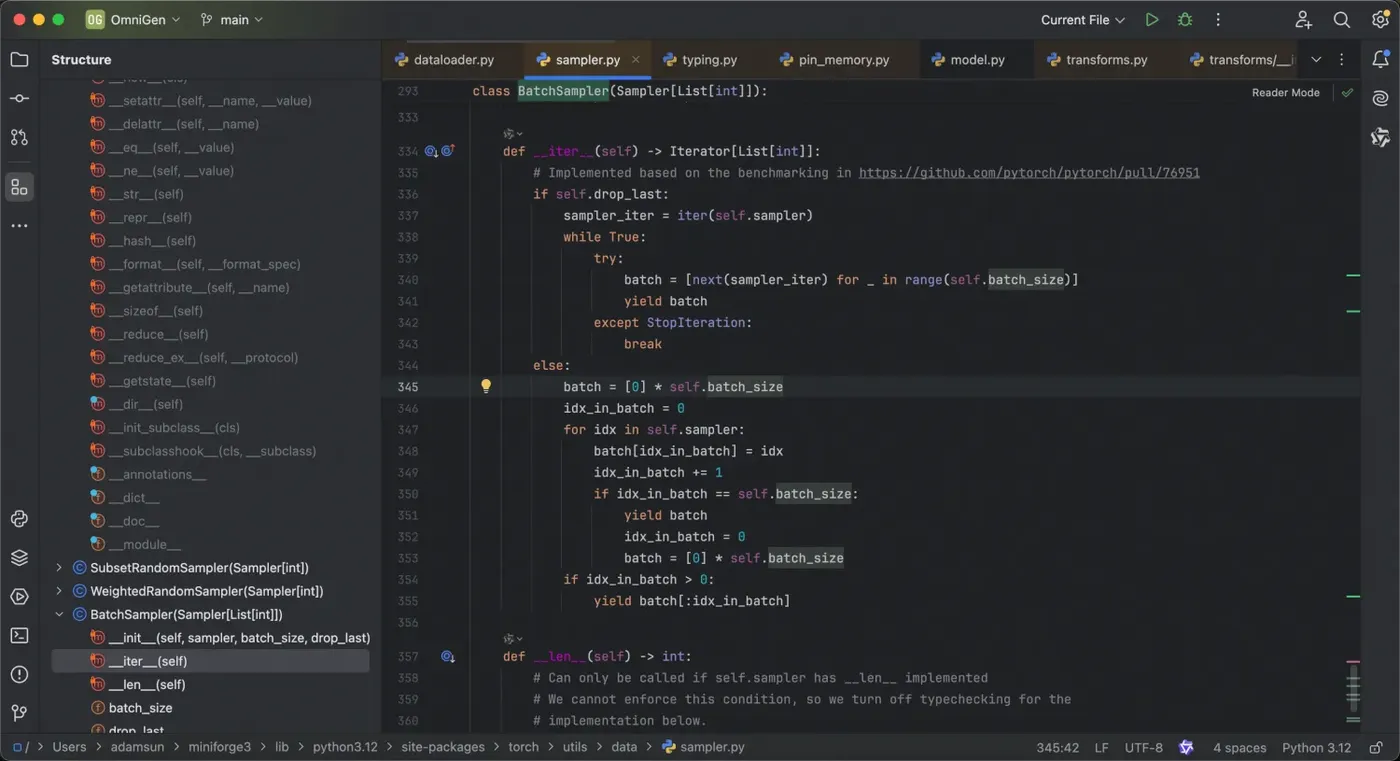Open the 4 spaces indent settings
Viewport: 1400px width, 761px height.
[1239, 747]
